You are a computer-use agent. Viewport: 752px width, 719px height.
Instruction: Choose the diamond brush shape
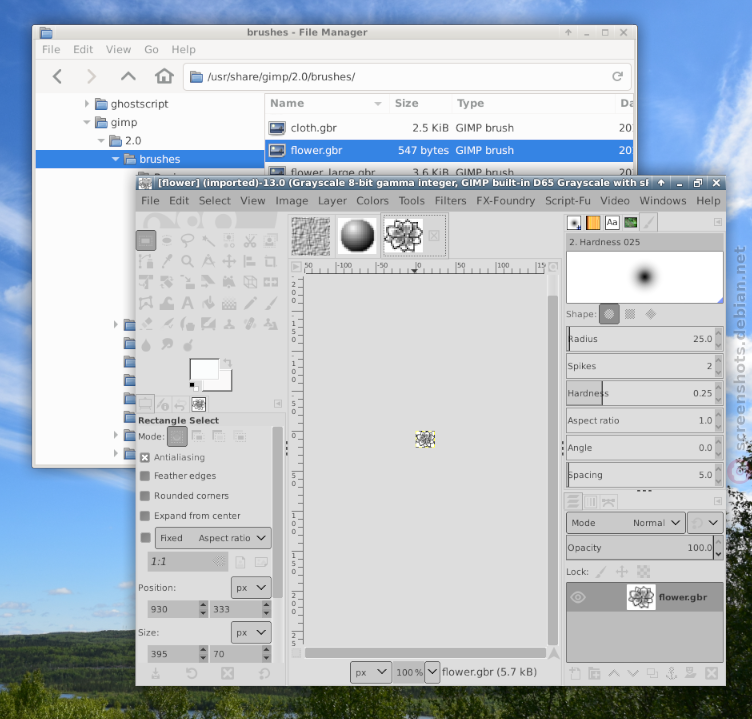651,314
